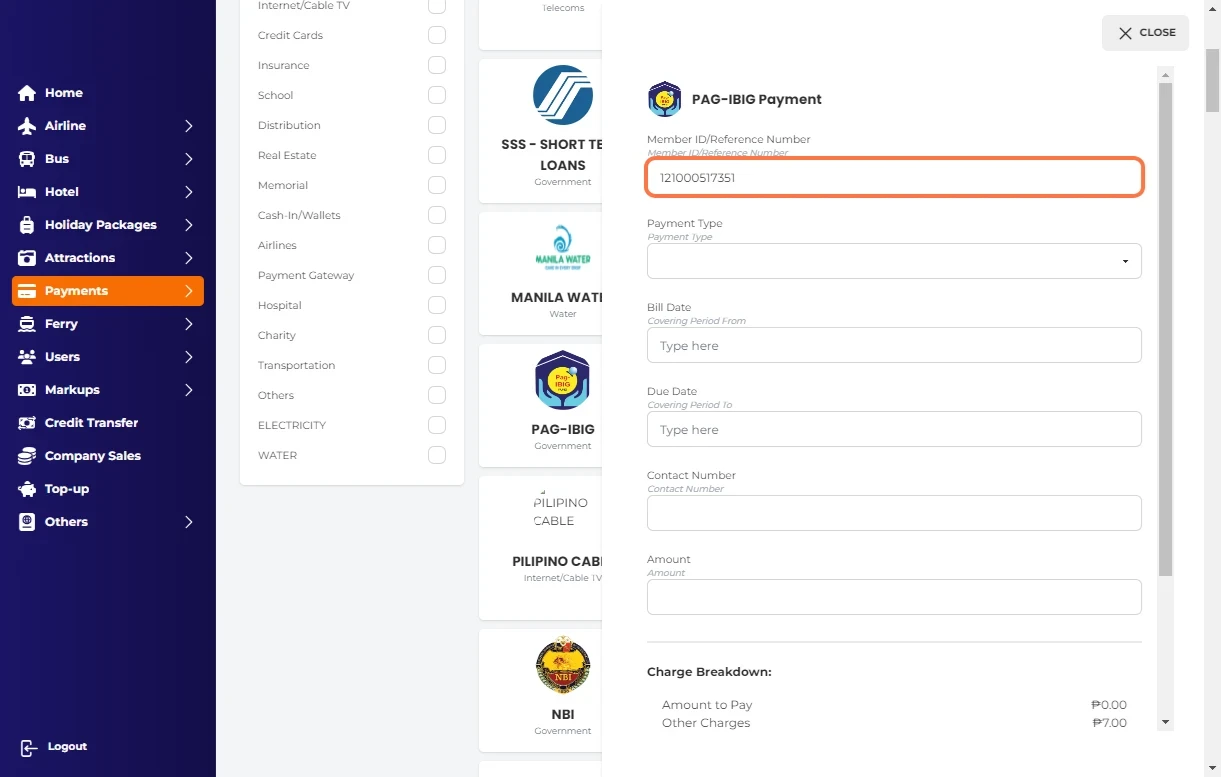Open the Payment Type dropdown
The height and width of the screenshot is (777, 1221).
pos(893,261)
